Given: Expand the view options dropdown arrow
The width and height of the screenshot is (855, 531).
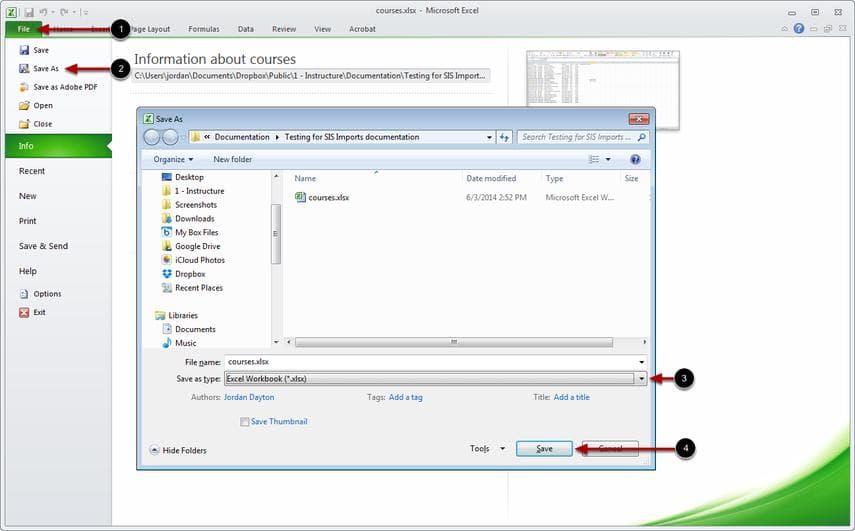Looking at the screenshot, I should point(608,160).
